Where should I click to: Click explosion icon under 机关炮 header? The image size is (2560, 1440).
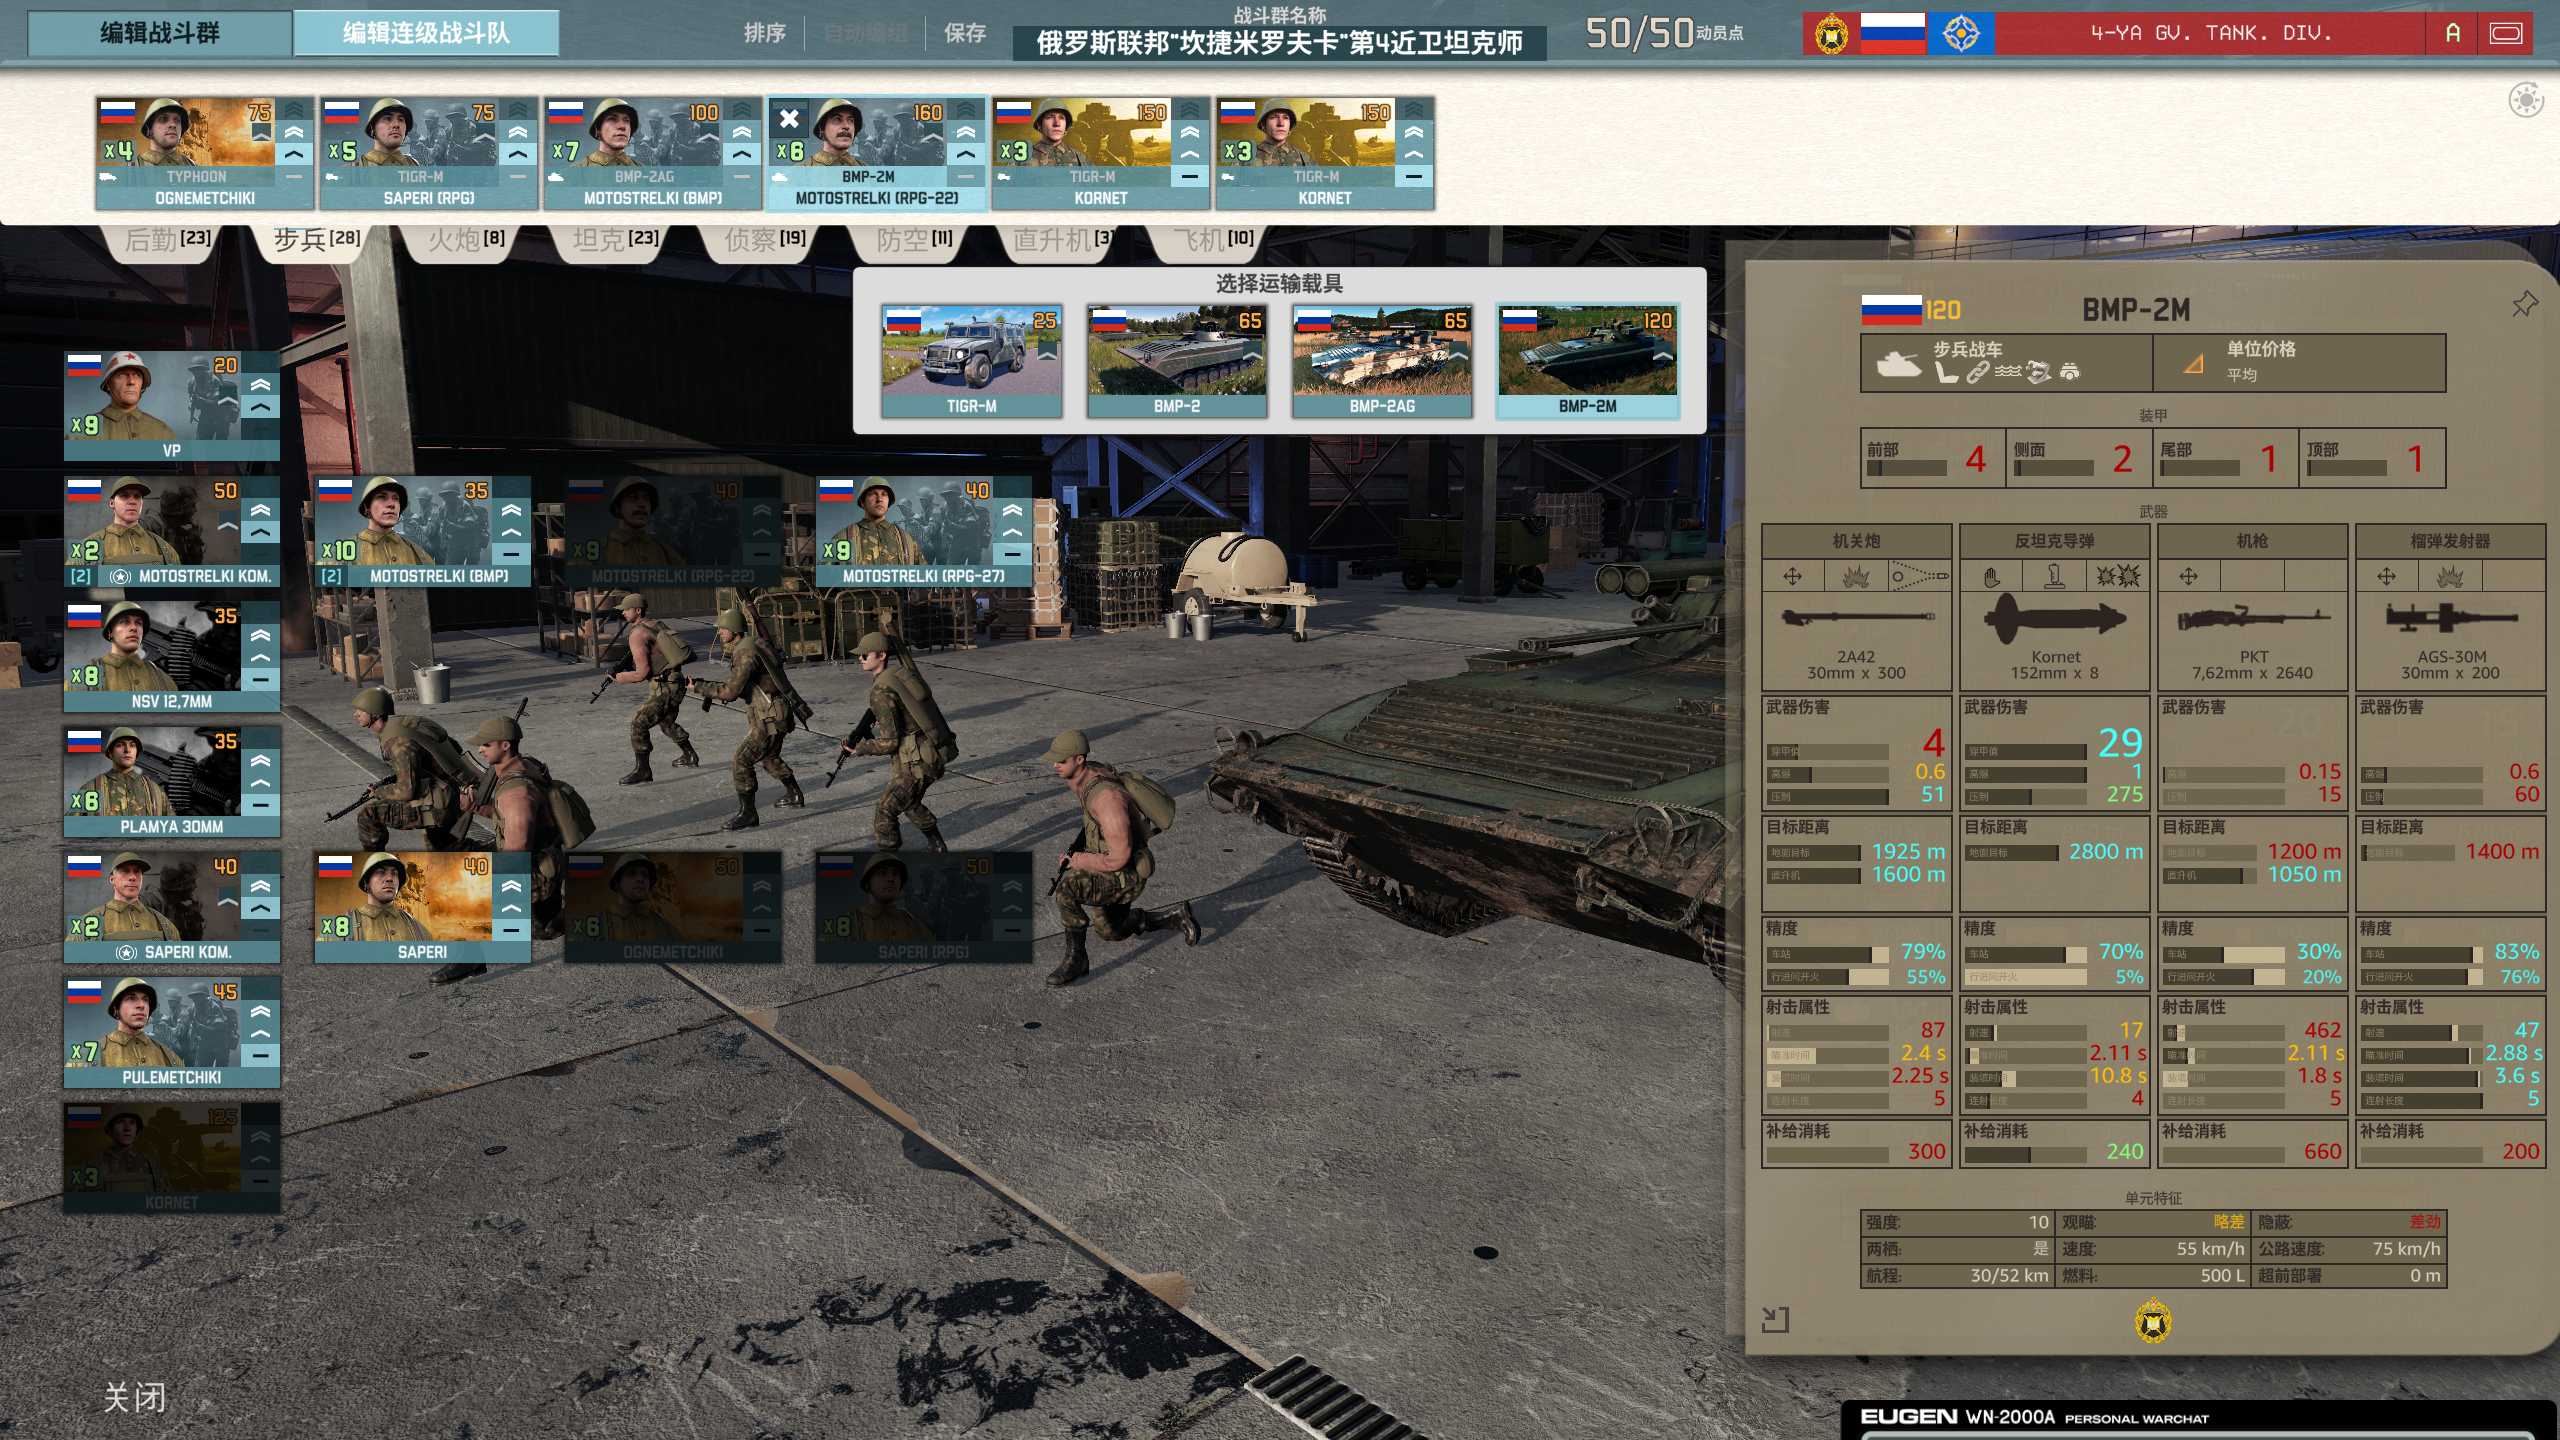click(1856, 577)
